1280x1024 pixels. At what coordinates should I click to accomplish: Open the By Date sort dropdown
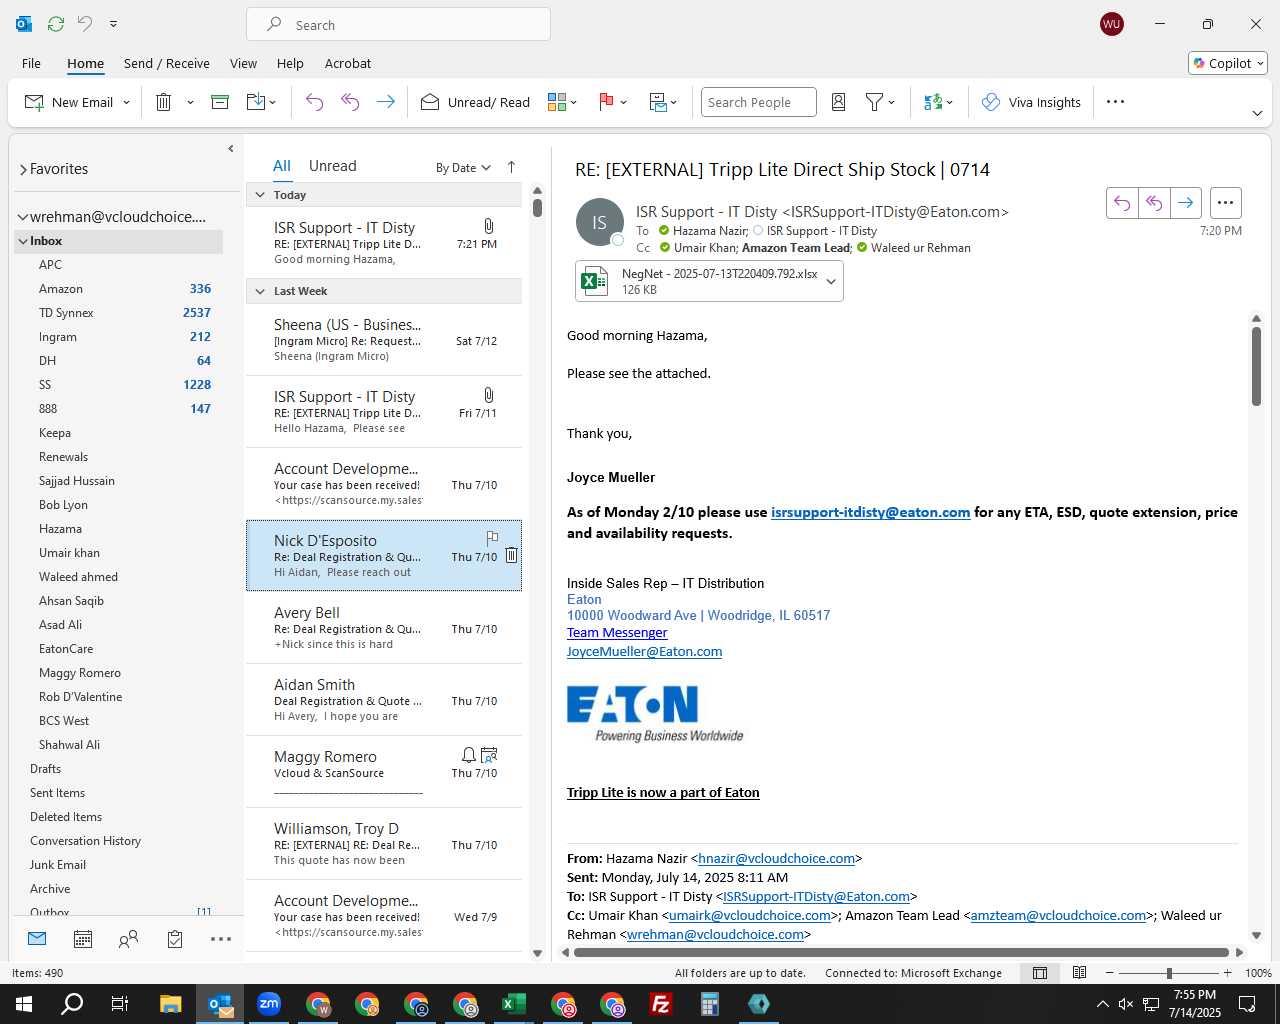pos(463,168)
